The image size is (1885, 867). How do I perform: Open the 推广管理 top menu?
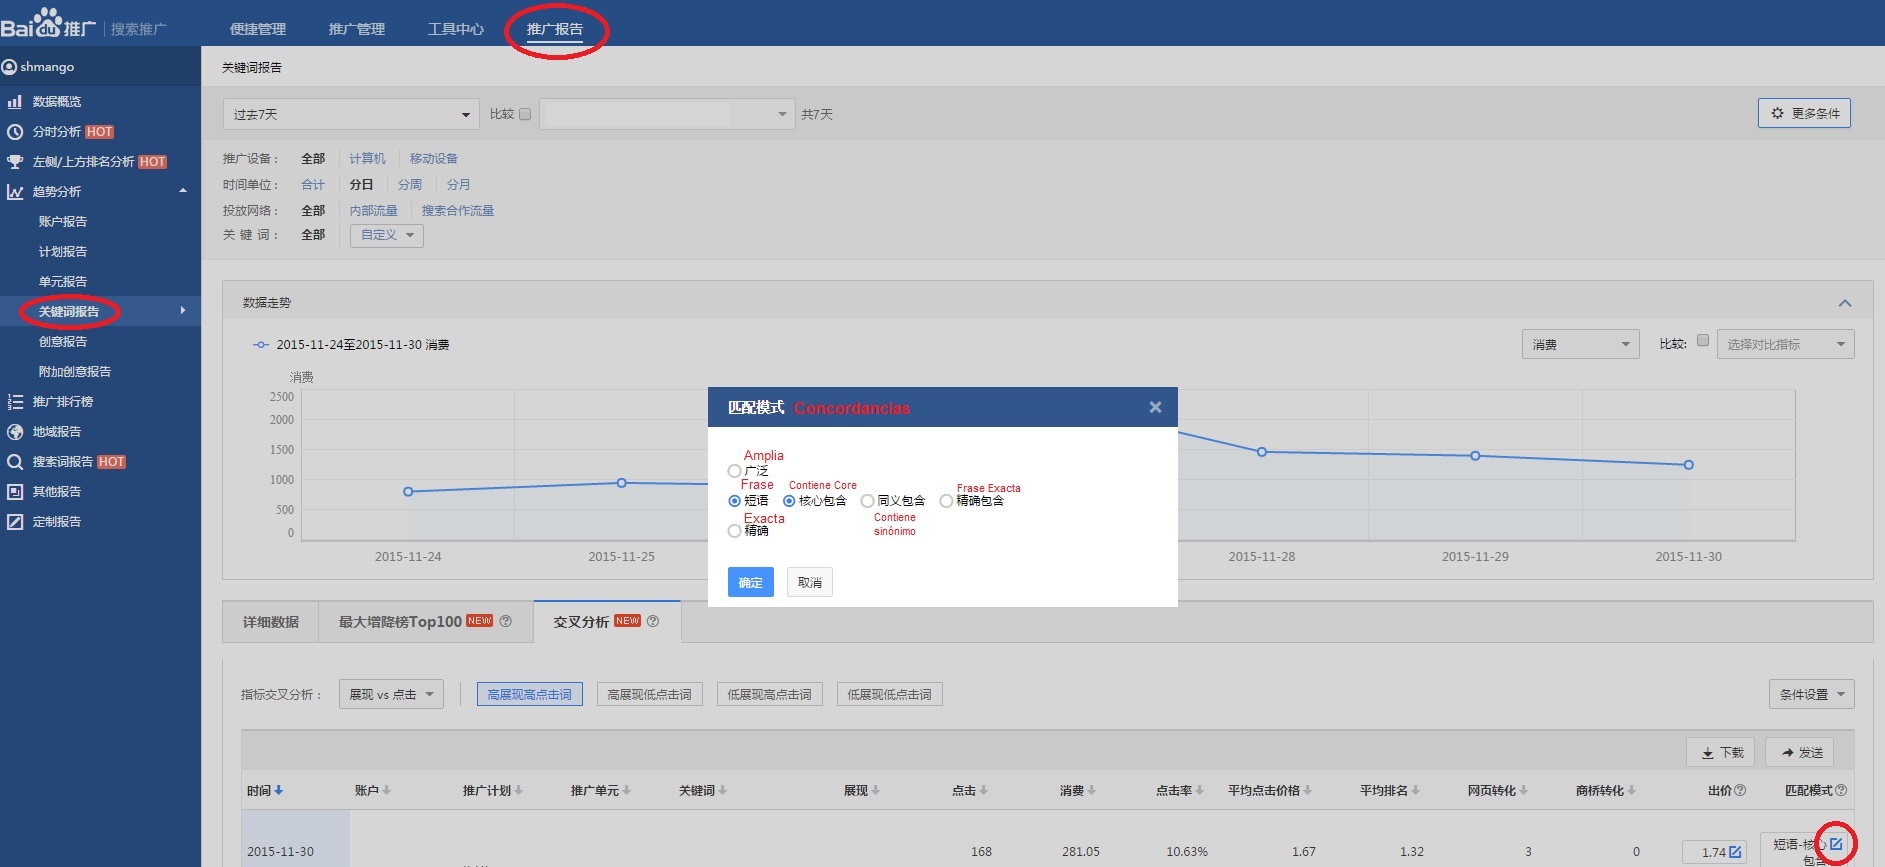point(357,29)
